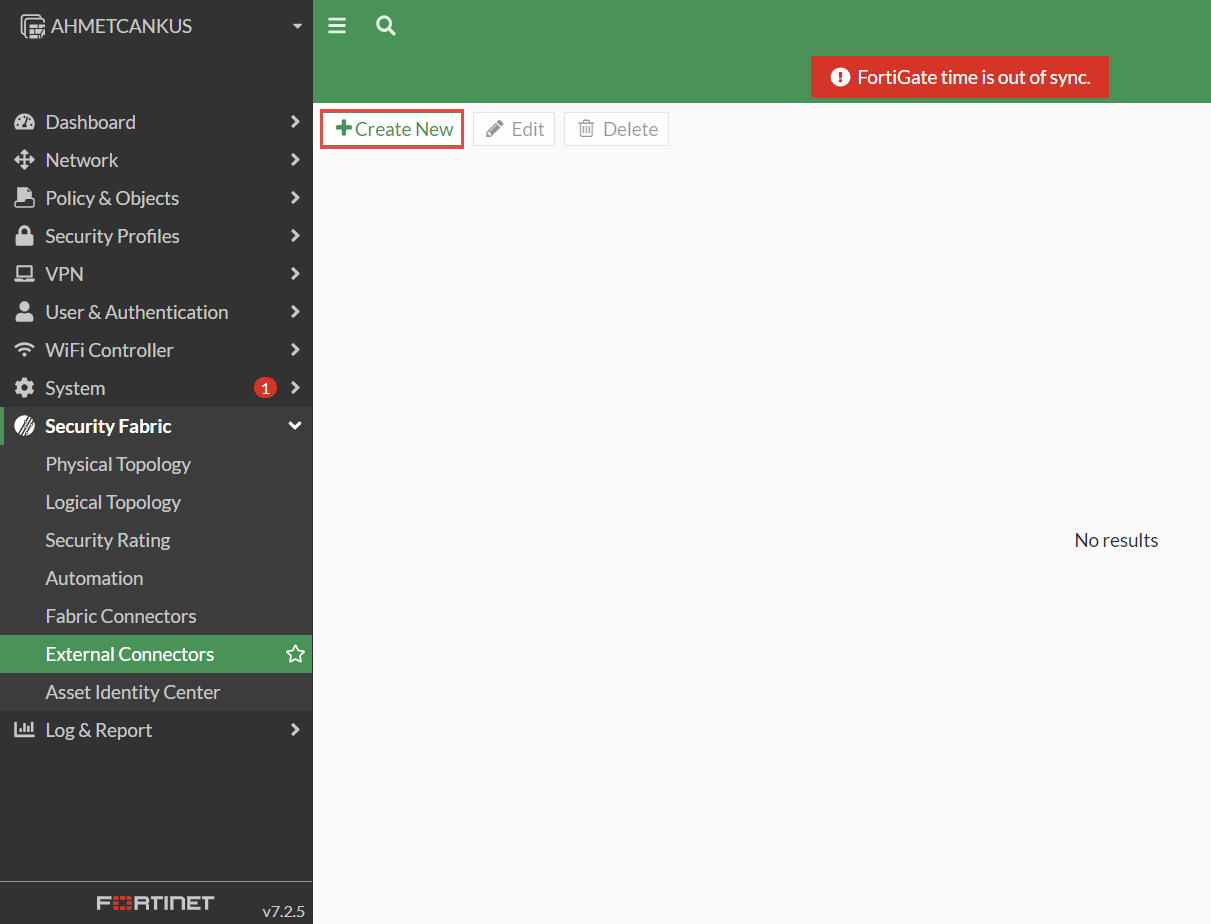Image resolution: width=1211 pixels, height=924 pixels.
Task: Open the Dashboard menu label
Action: (90, 122)
